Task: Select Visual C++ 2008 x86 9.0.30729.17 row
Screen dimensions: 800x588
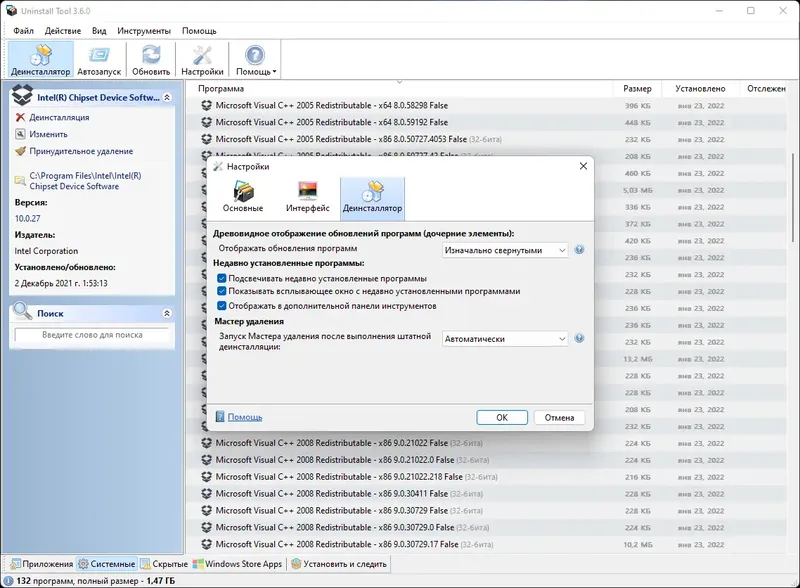Action: pyautogui.click(x=485, y=544)
